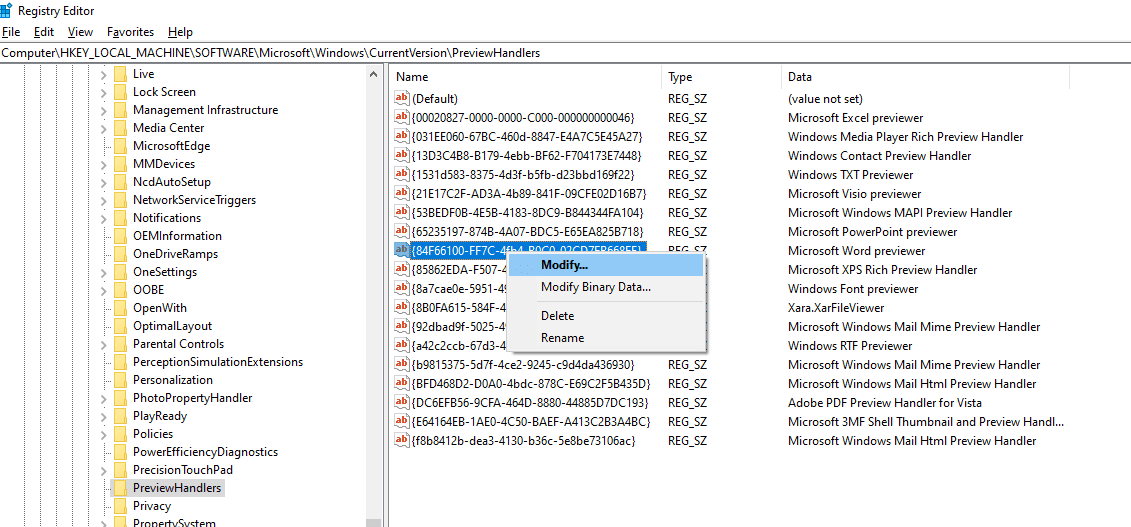
Task: Choose Rename from the context menu
Action: tap(606, 337)
